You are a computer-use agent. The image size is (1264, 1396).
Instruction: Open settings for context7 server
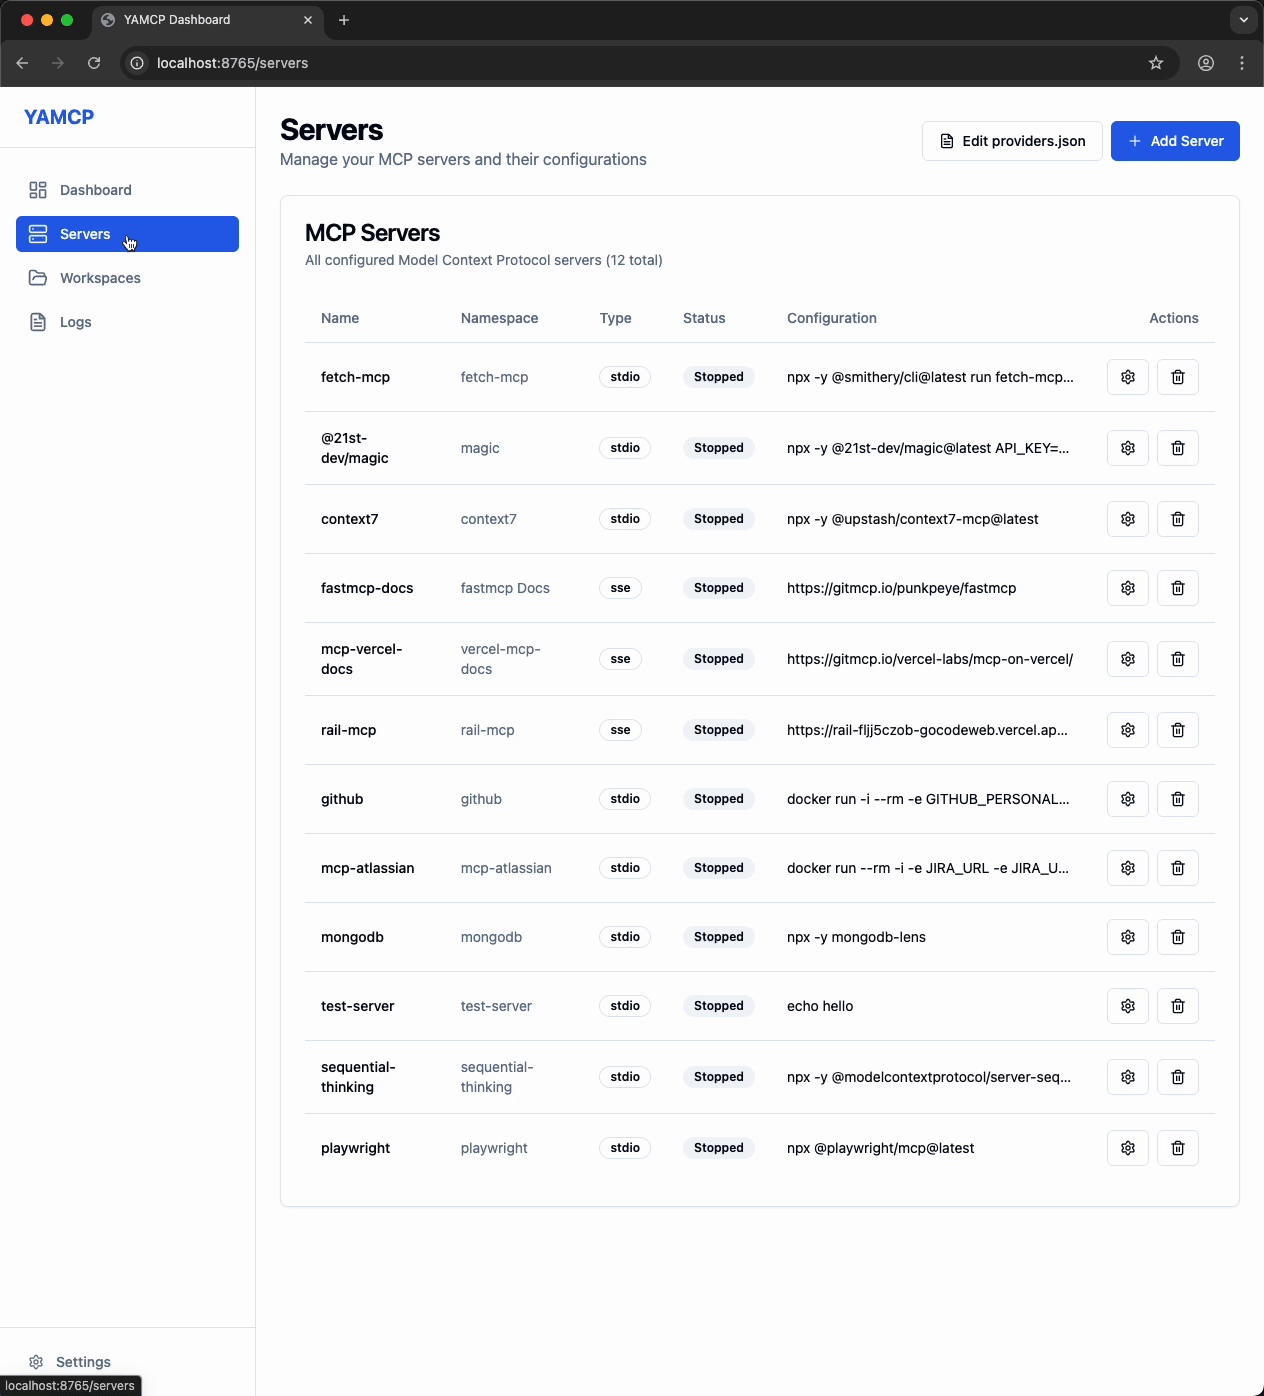1128,519
